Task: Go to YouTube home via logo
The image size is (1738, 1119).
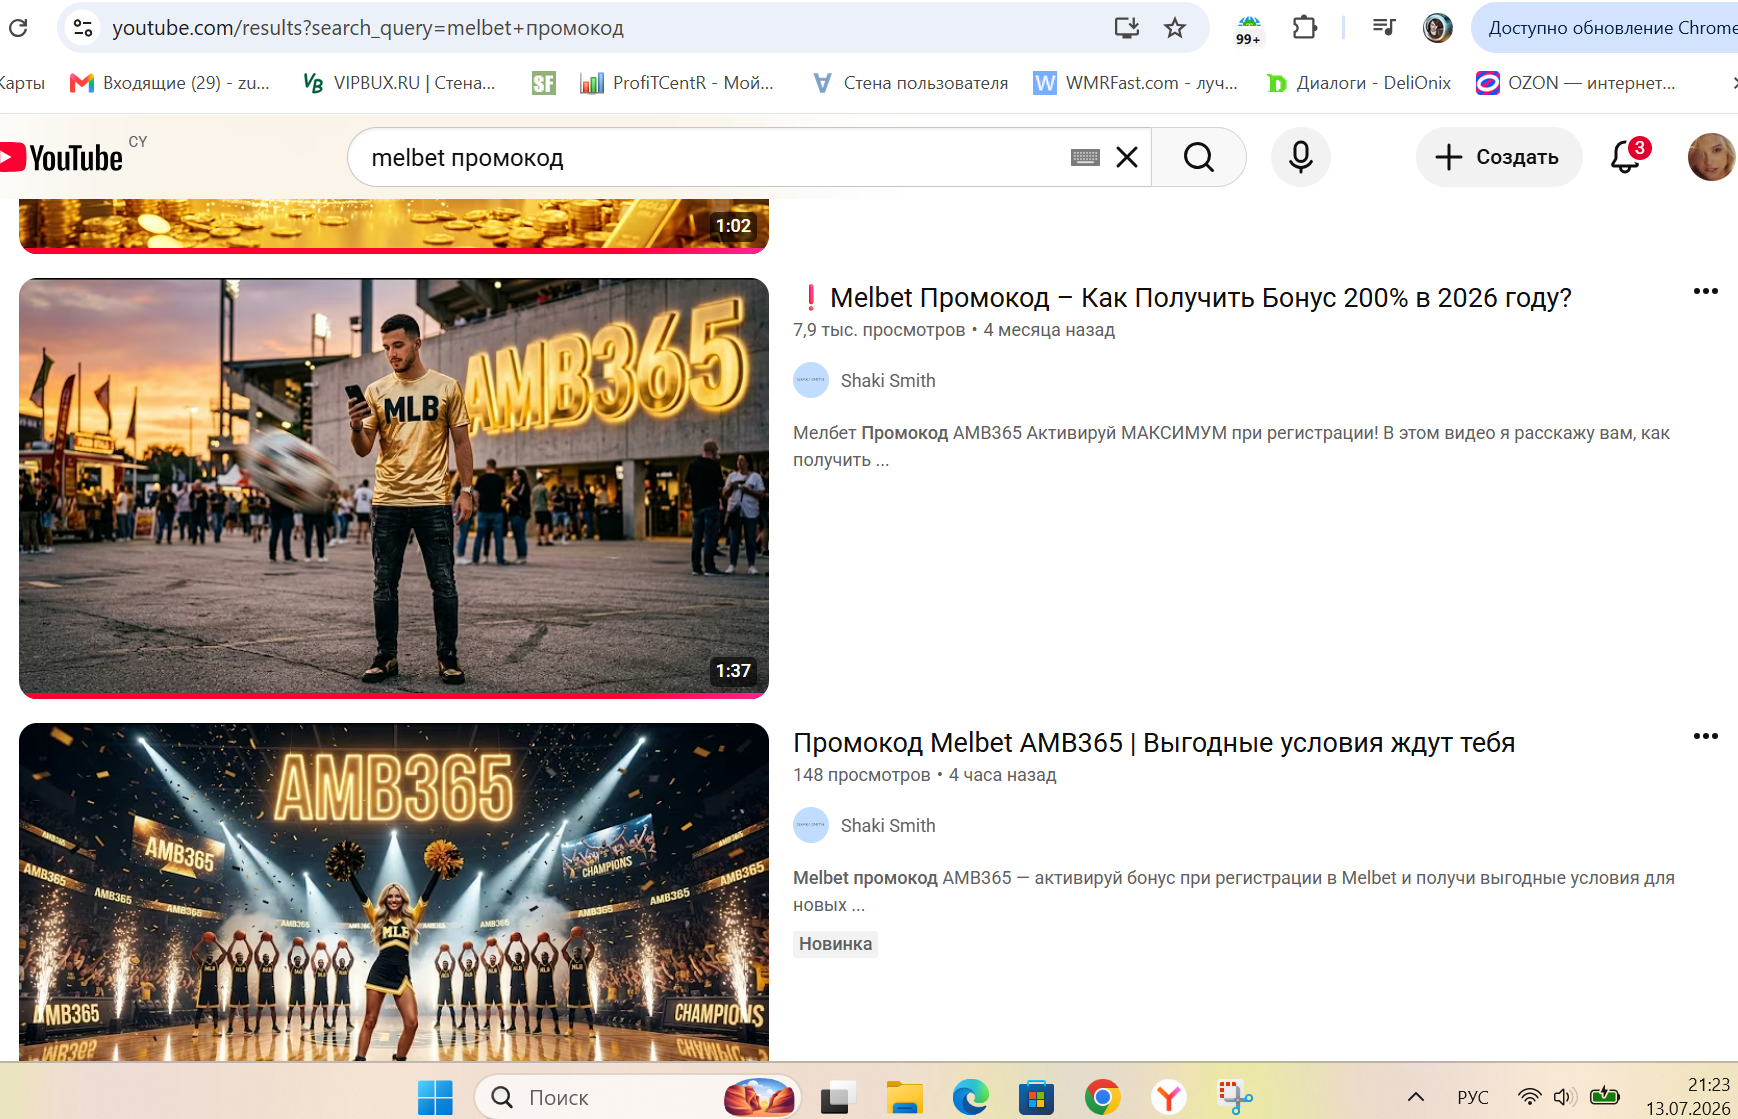Action: tap(62, 158)
